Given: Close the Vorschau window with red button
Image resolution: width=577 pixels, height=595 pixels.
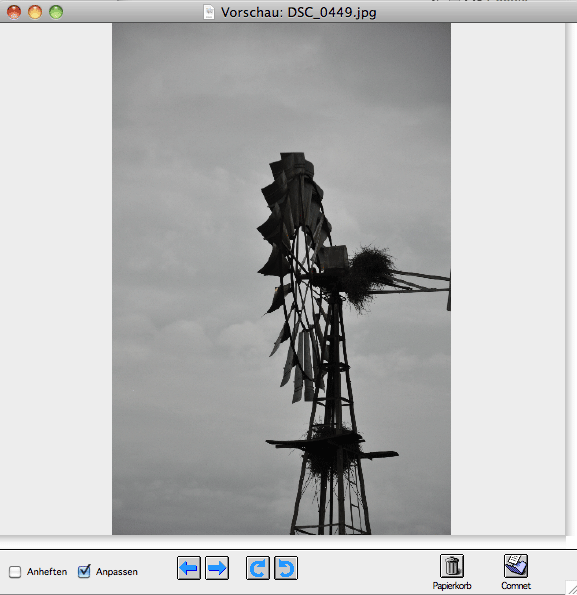Looking at the screenshot, I should pos(14,12).
